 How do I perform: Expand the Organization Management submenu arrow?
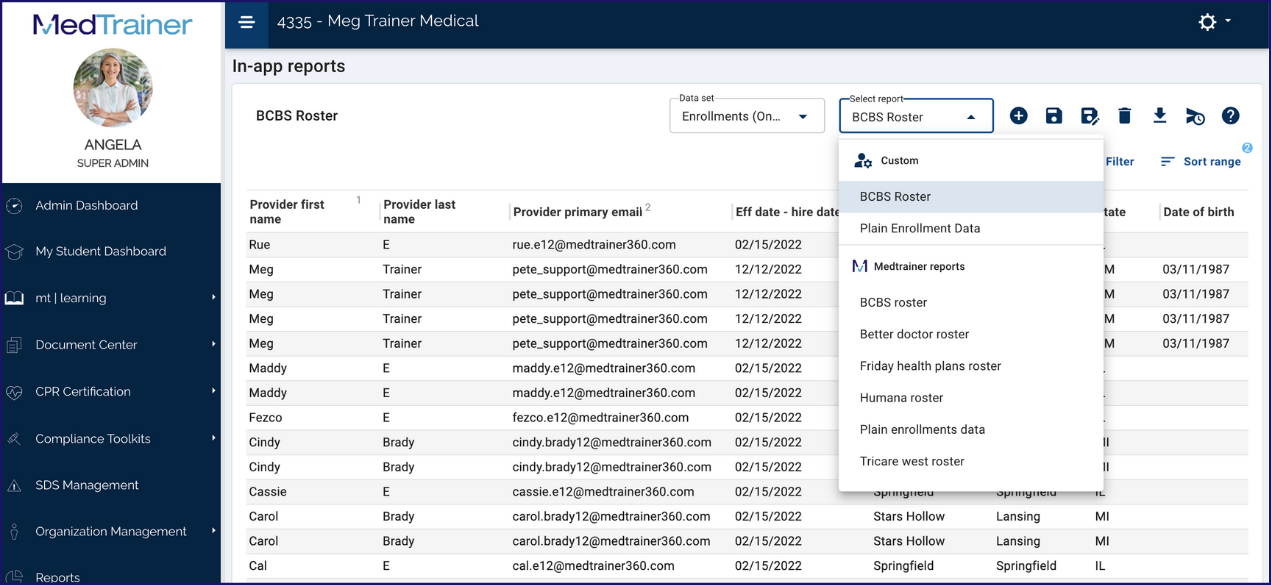213,531
